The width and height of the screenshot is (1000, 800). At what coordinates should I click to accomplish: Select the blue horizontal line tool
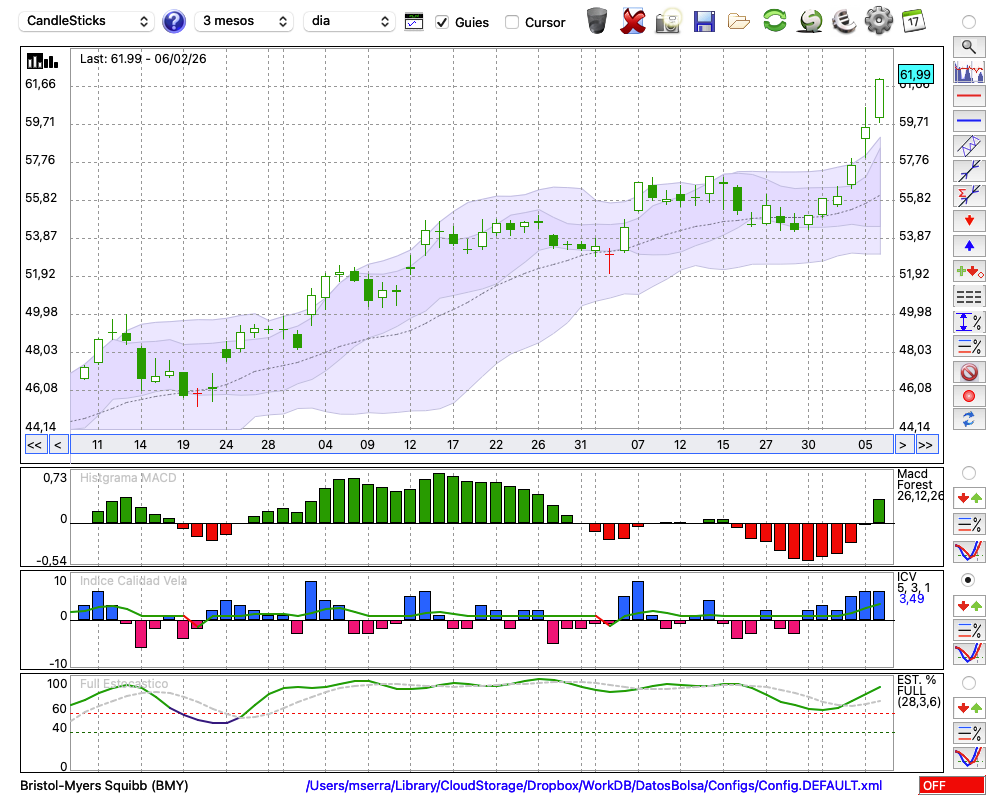969,121
